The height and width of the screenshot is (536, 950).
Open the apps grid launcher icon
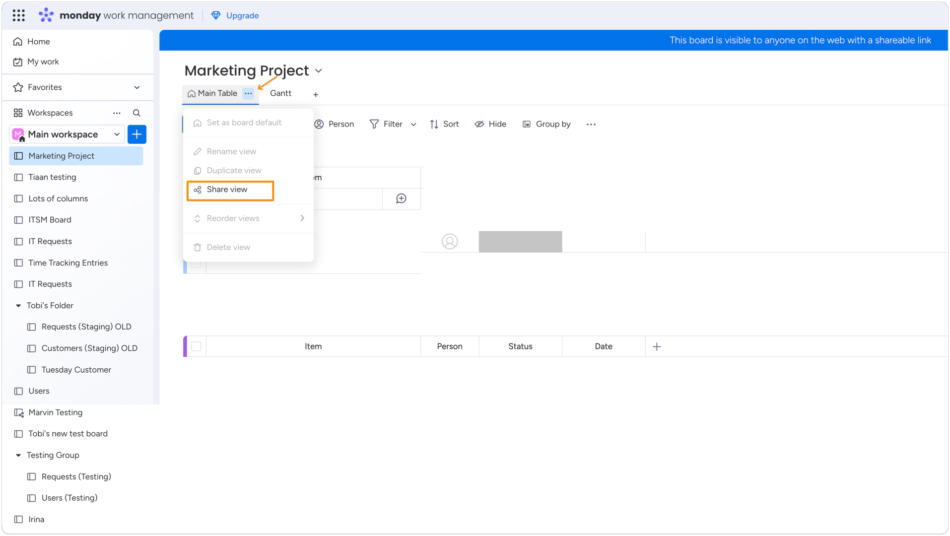tap(19, 15)
